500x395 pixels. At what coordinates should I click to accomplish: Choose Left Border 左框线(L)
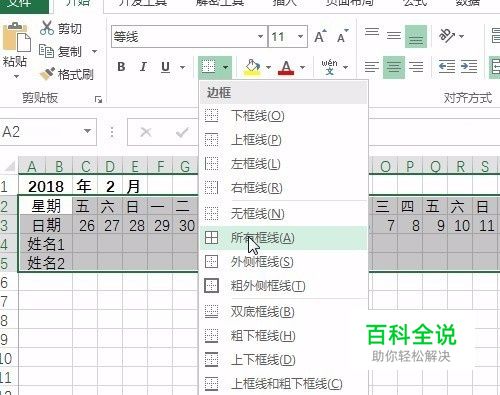point(283,164)
